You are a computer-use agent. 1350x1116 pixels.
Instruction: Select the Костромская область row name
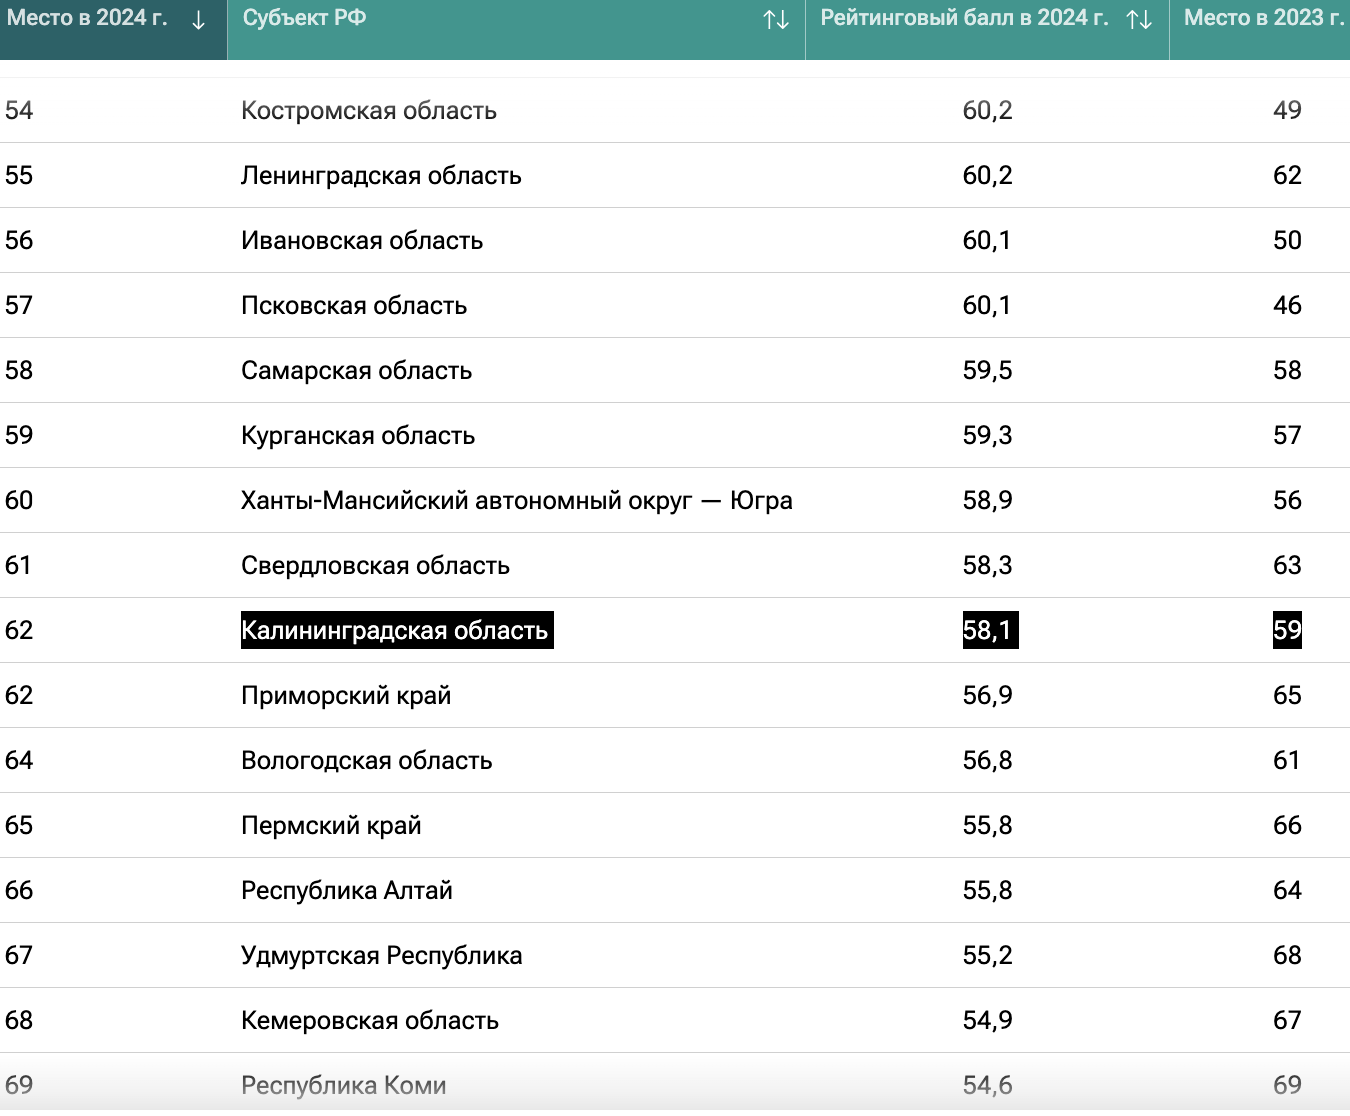coord(368,110)
